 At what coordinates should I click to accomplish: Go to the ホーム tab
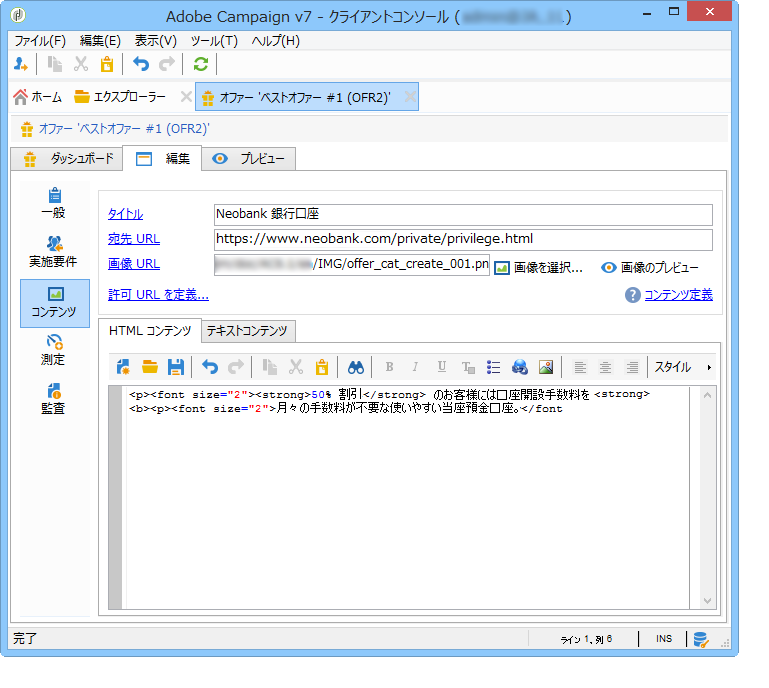coord(38,97)
